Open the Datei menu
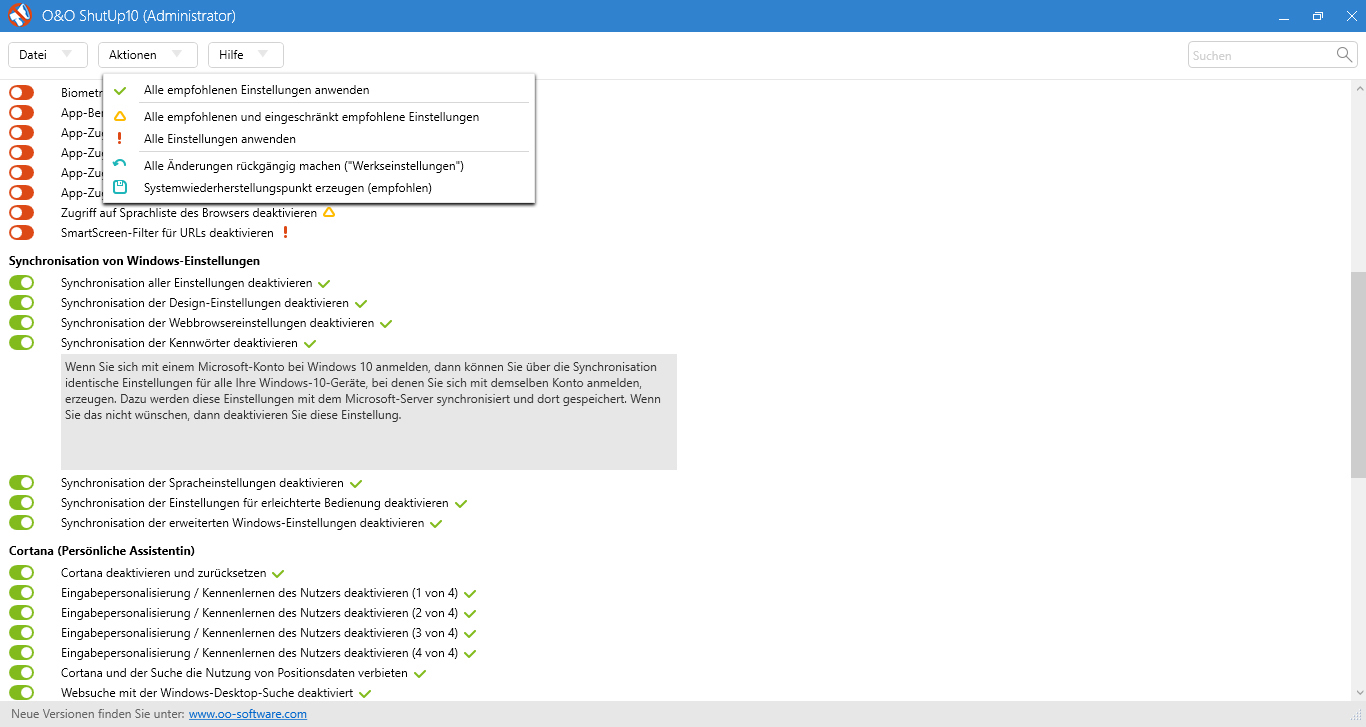 pyautogui.click(x=48, y=55)
